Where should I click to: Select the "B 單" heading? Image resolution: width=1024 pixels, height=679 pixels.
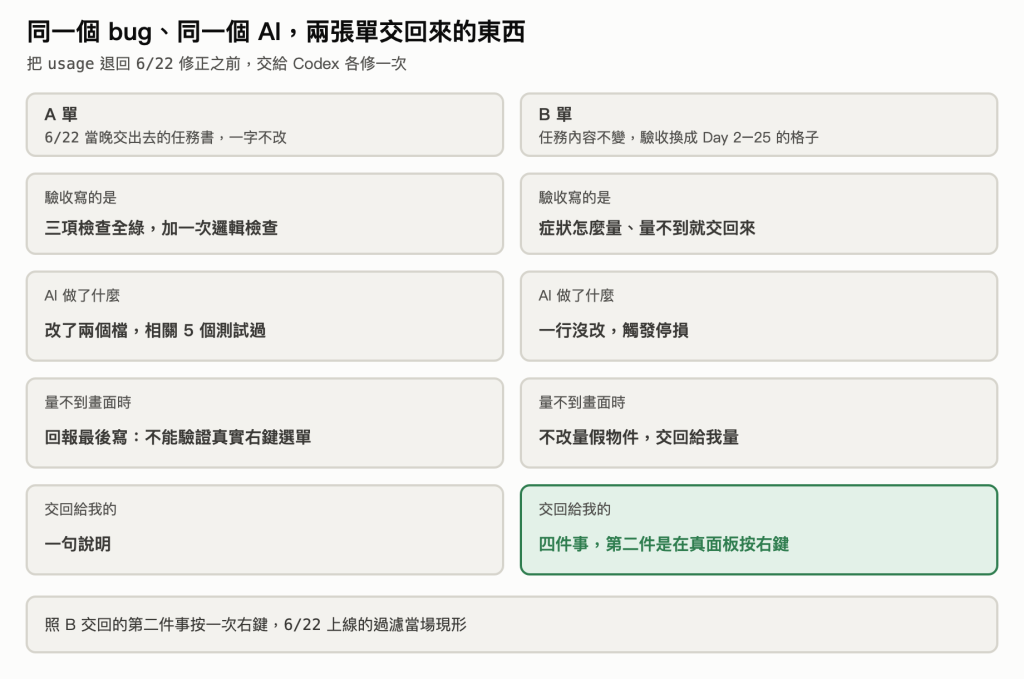pyautogui.click(x=555, y=114)
